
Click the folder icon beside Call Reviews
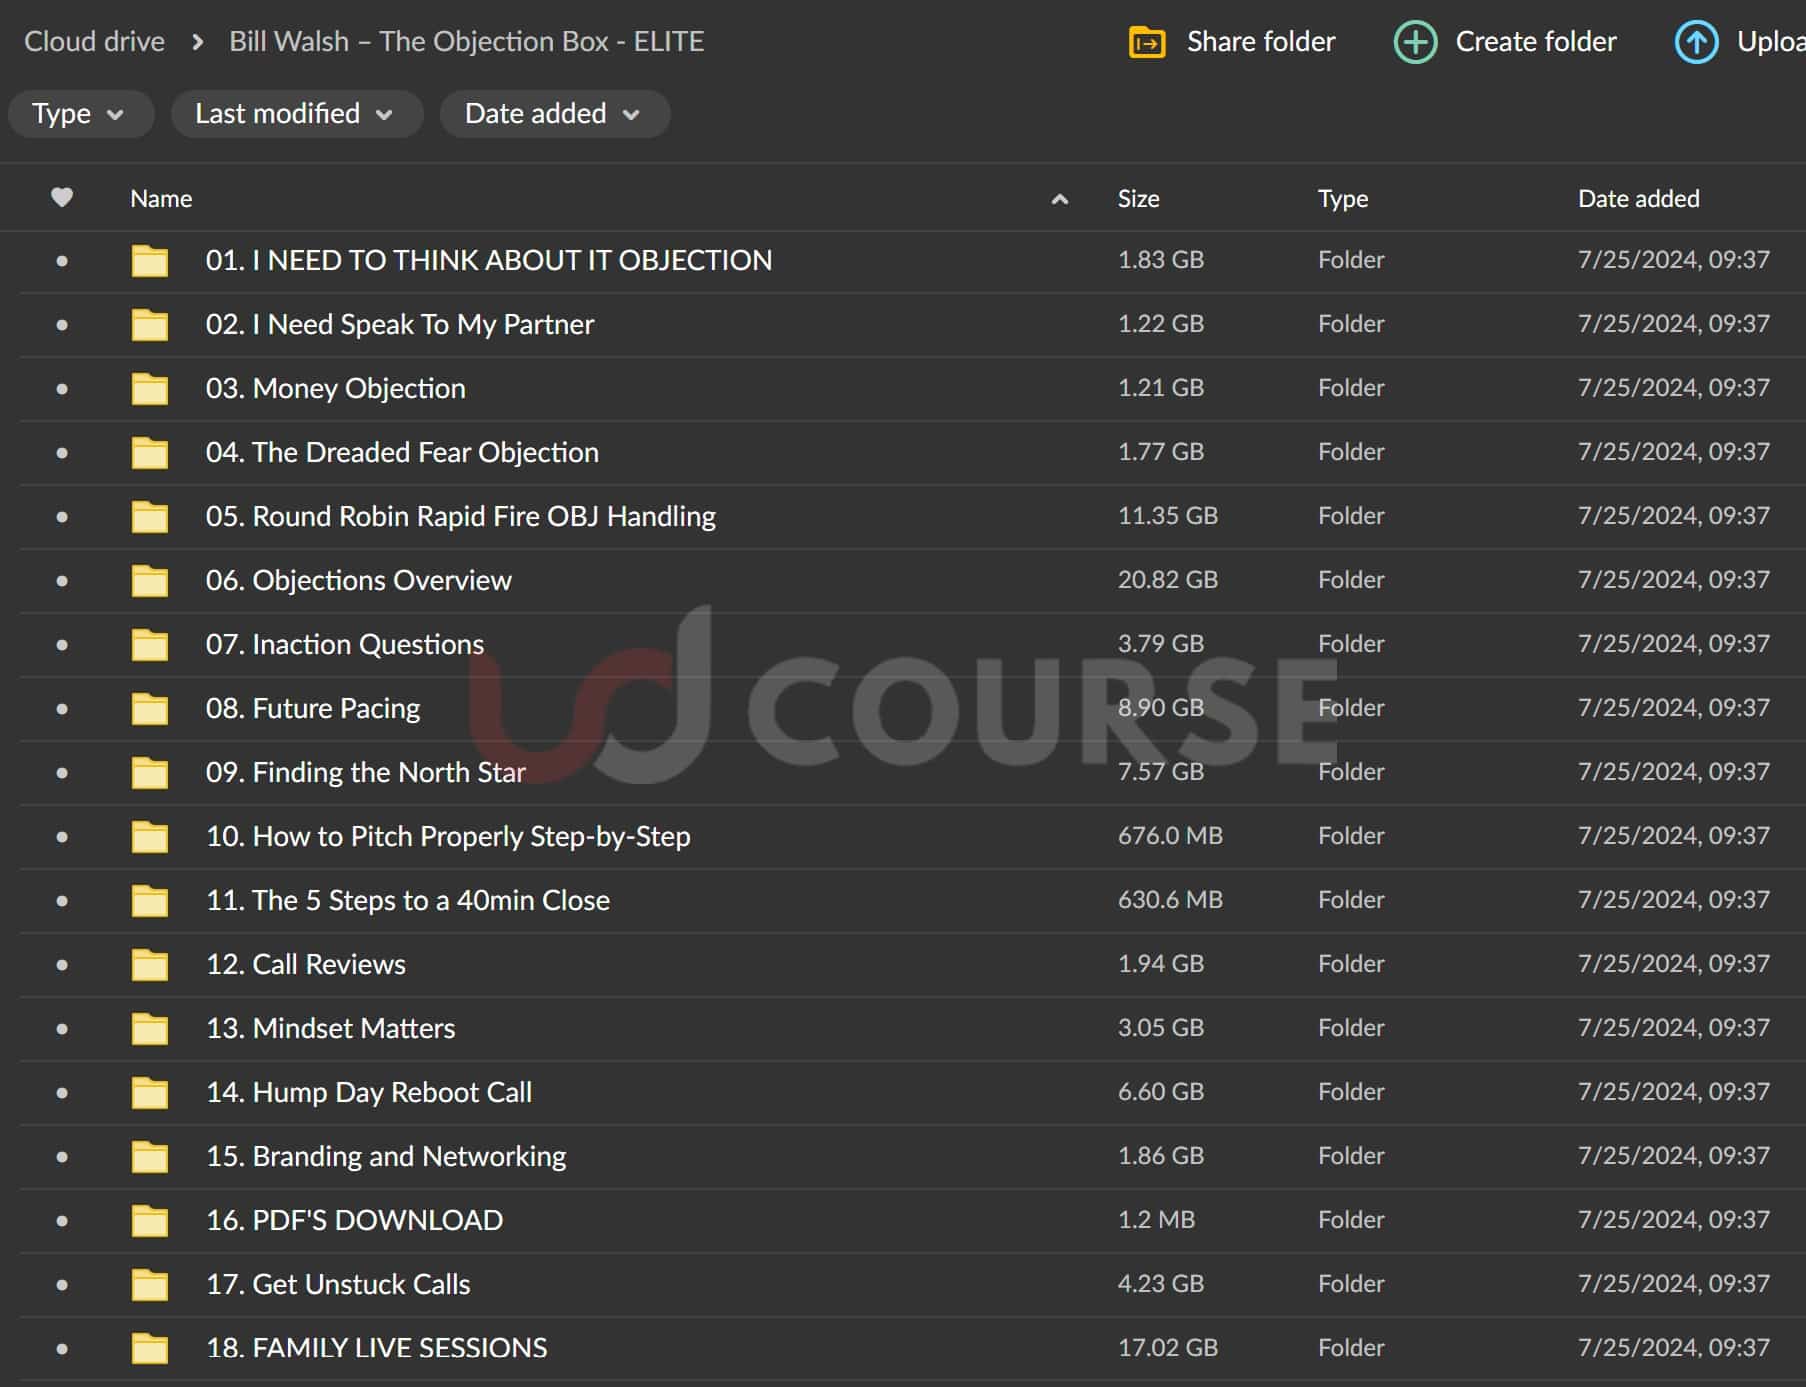click(x=148, y=965)
